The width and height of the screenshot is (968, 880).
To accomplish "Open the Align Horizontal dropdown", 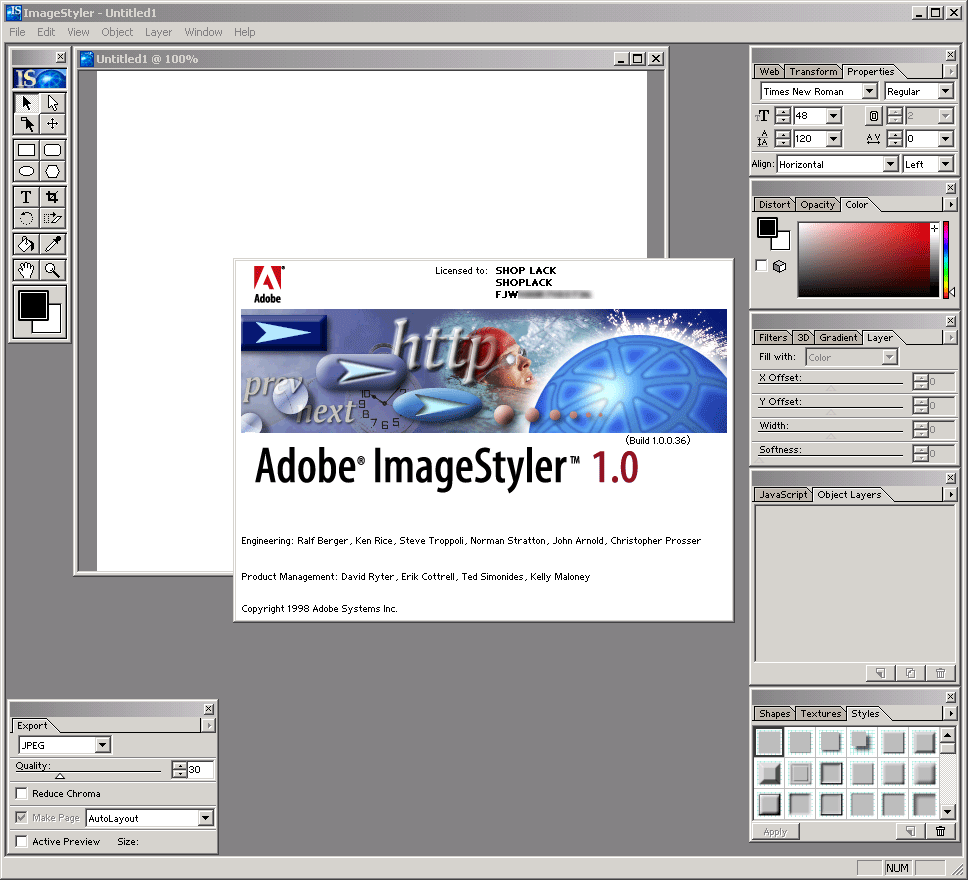I will click(890, 164).
